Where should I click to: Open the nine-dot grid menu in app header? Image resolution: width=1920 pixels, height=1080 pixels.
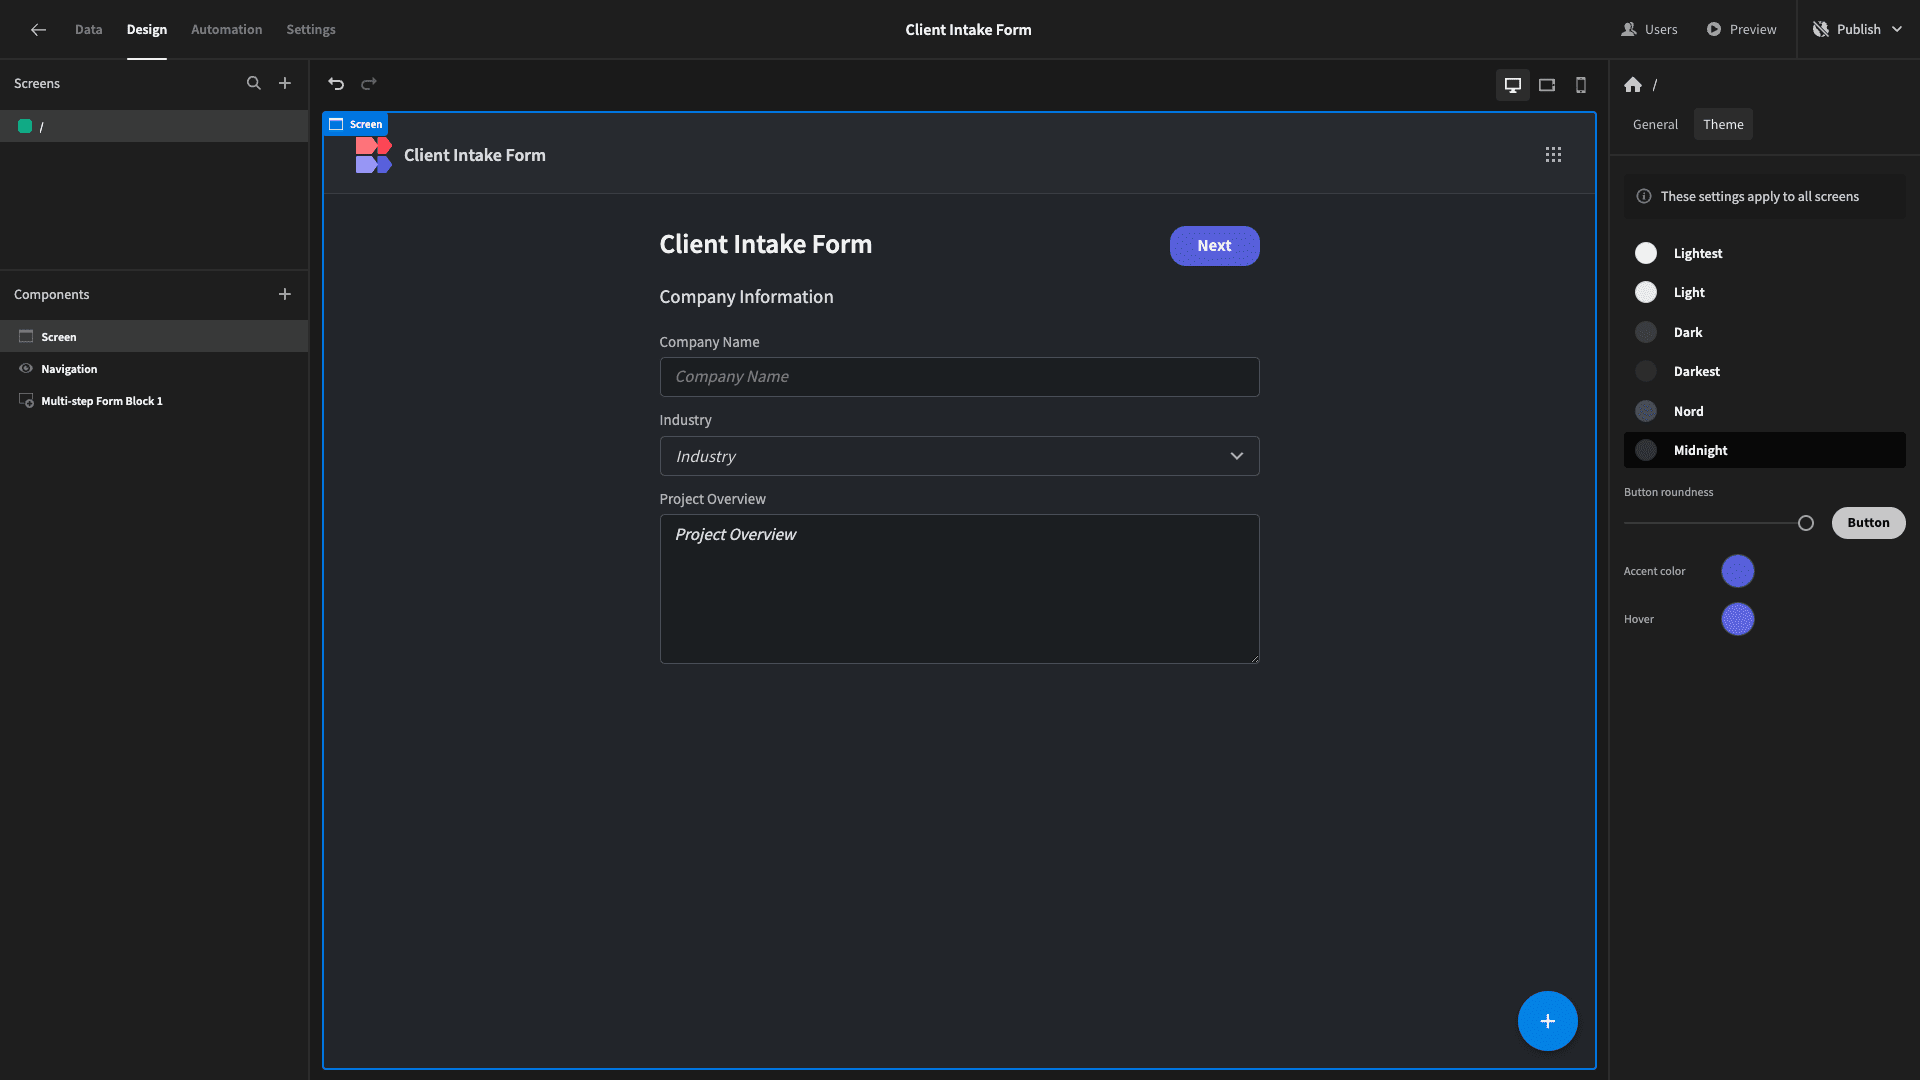[1553, 155]
